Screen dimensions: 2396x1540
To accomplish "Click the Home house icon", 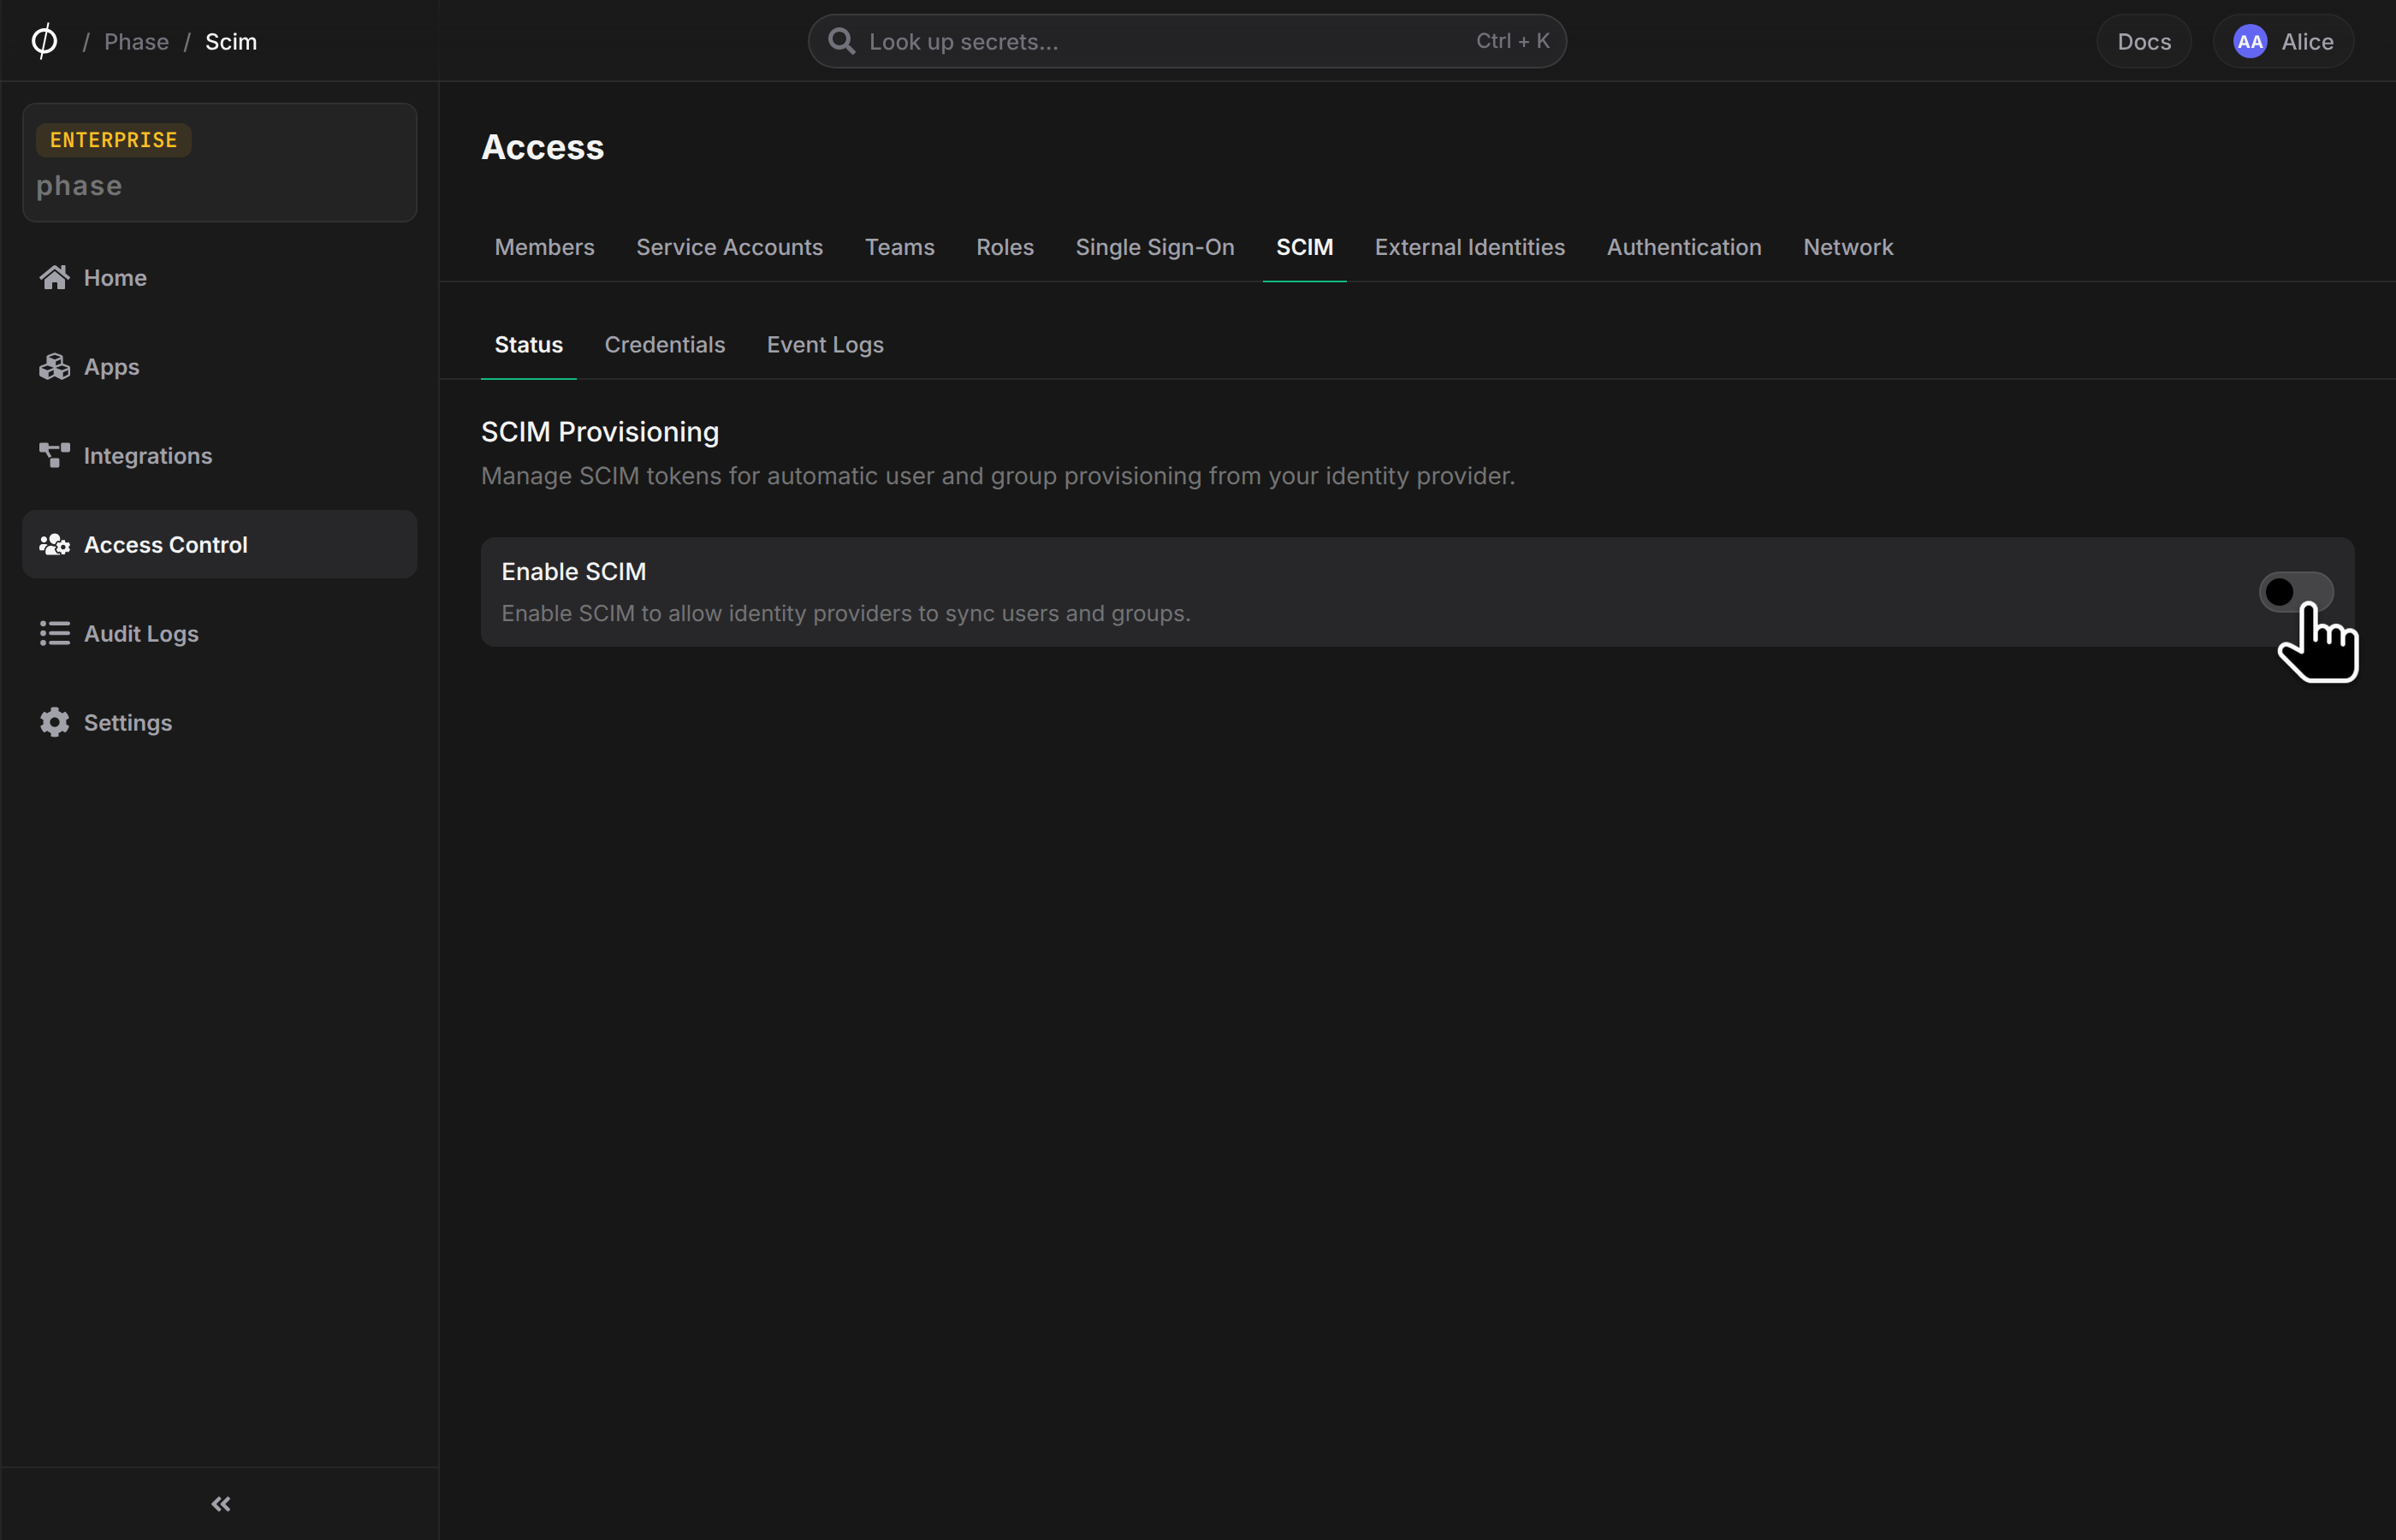I will 55,277.
